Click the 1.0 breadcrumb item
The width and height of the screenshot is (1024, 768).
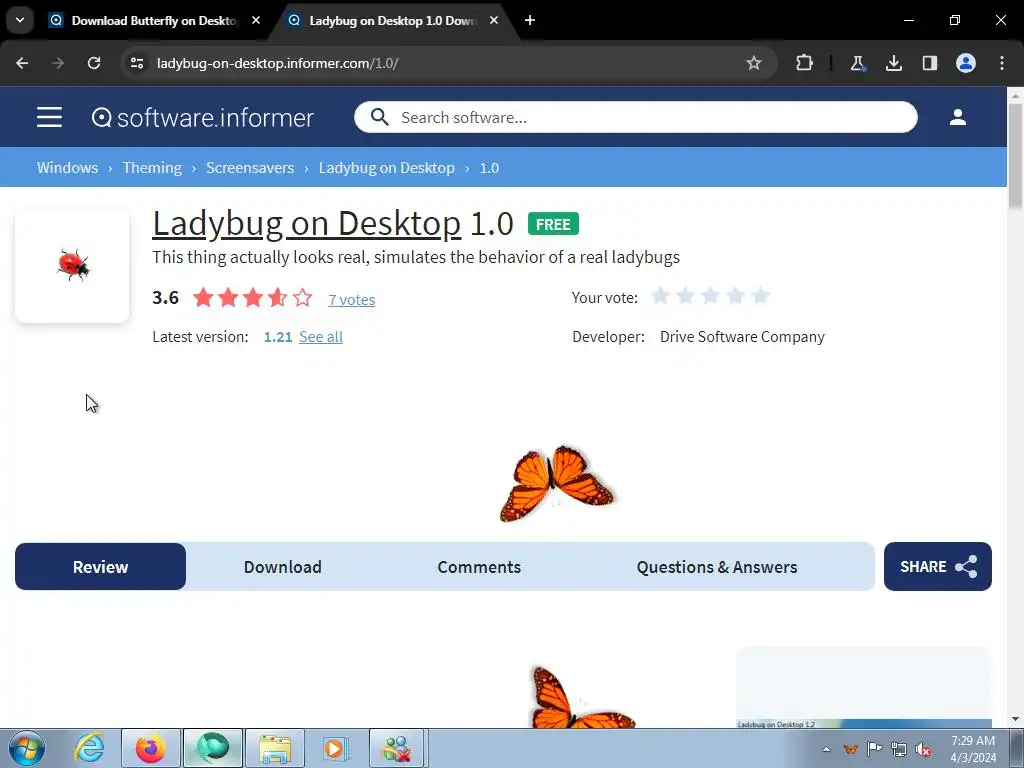tap(489, 168)
